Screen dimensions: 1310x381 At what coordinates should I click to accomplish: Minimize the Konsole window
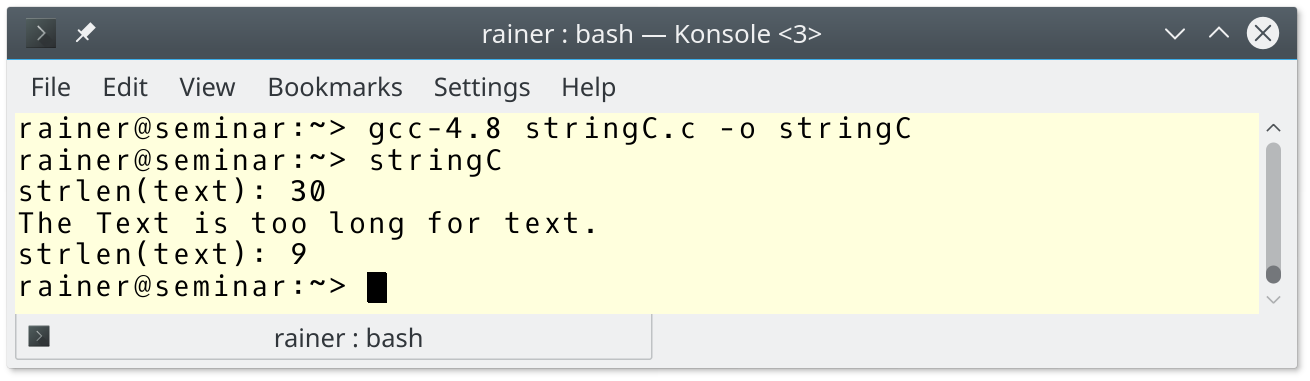coord(1175,34)
